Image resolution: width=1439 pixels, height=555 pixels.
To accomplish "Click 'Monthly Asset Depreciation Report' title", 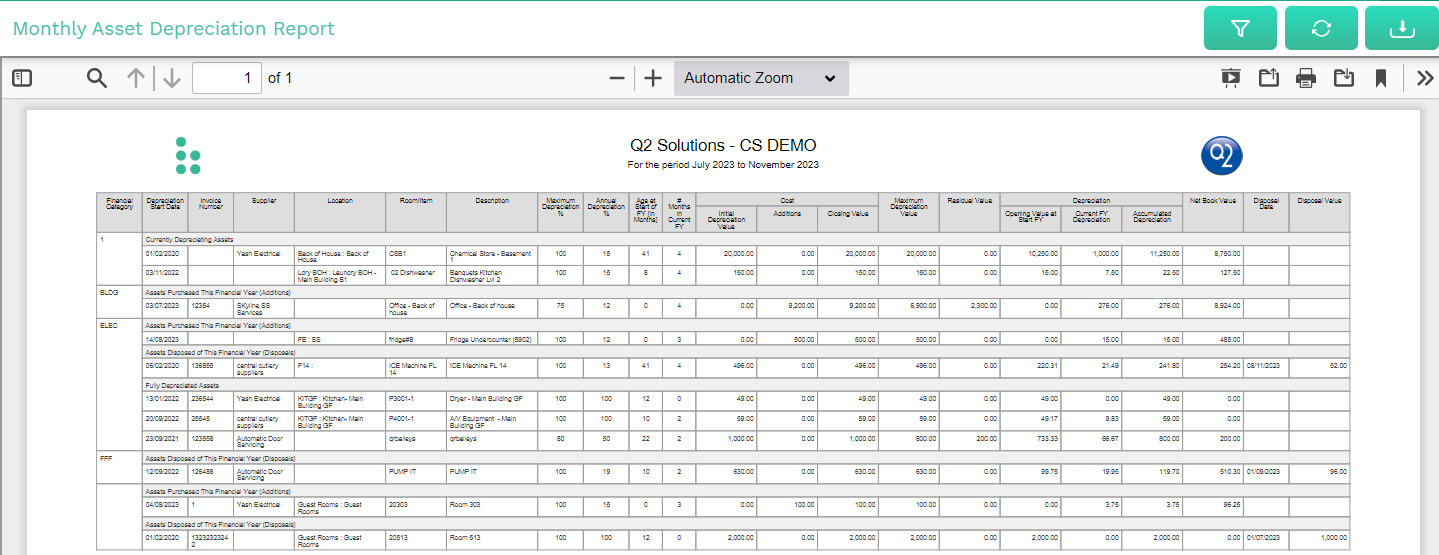I will point(174,28).
